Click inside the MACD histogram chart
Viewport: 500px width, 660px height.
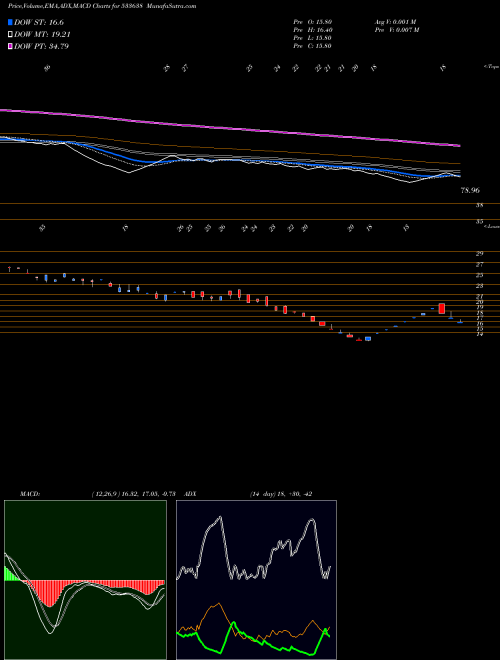85,580
